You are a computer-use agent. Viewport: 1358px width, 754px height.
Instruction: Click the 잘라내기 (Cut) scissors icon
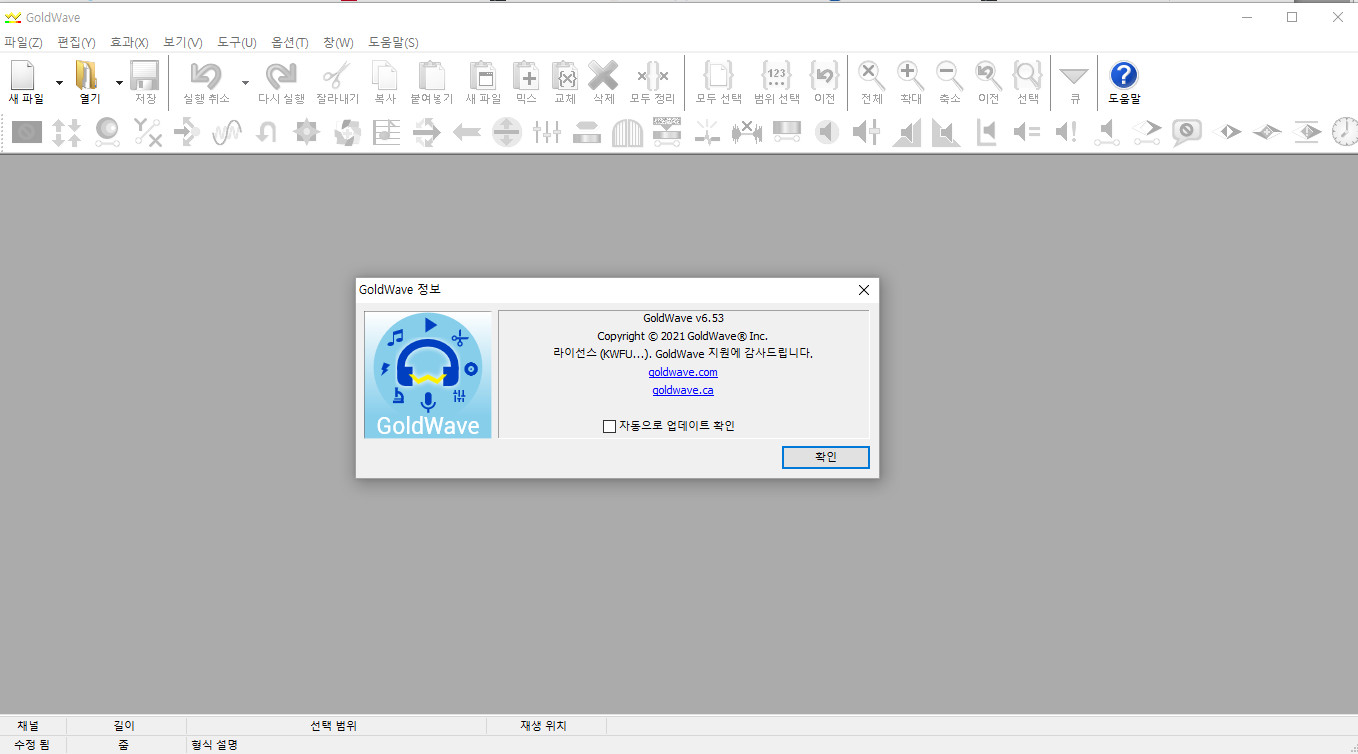(x=337, y=75)
